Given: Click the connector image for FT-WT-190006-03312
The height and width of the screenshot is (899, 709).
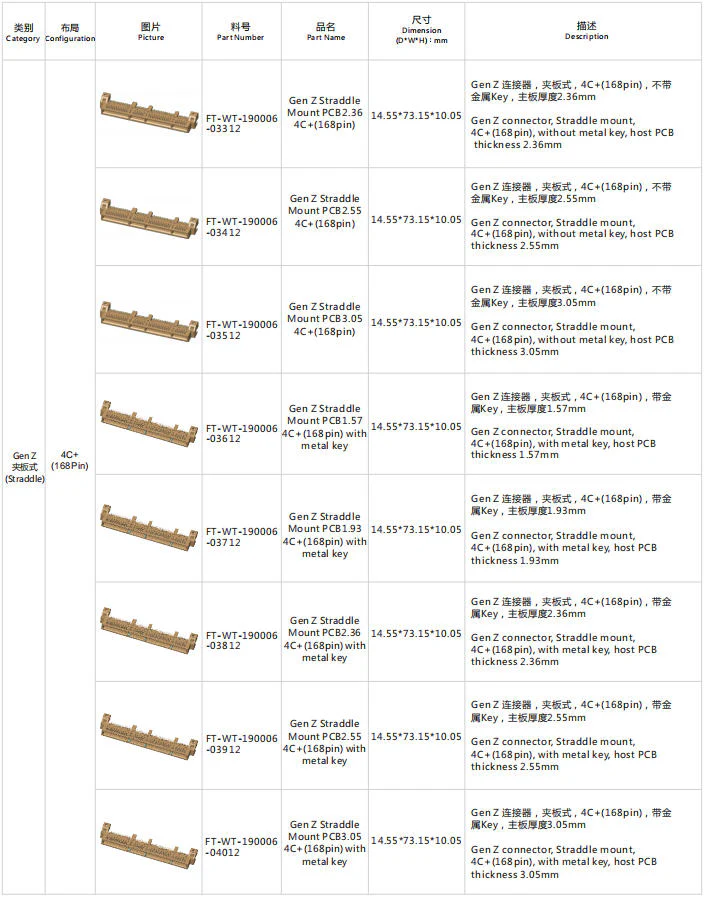Looking at the screenshot, I should tap(149, 113).
